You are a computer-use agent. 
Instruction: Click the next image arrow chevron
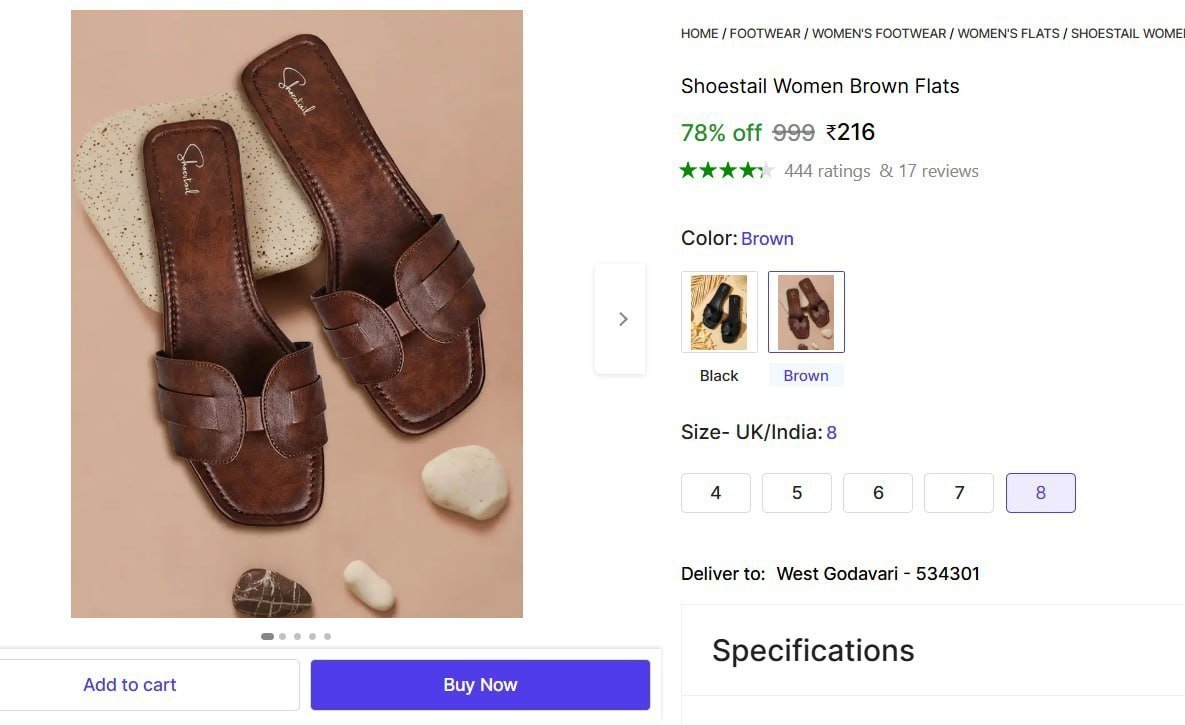622,319
